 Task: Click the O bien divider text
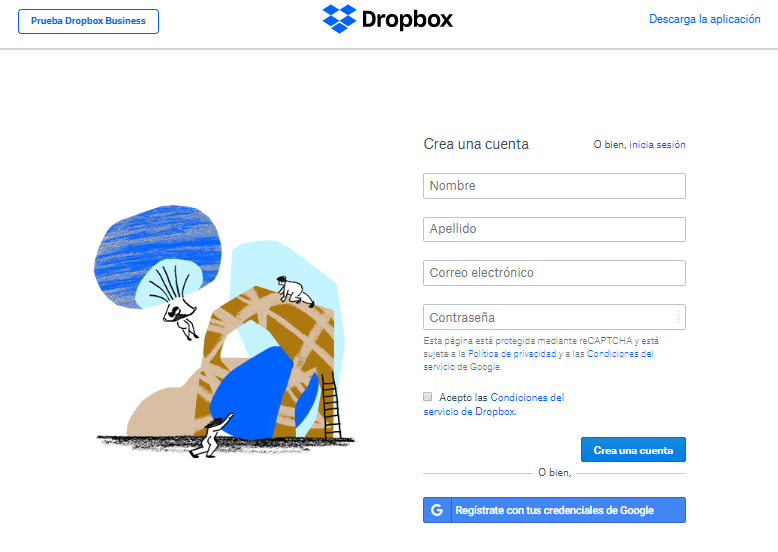click(x=555, y=473)
